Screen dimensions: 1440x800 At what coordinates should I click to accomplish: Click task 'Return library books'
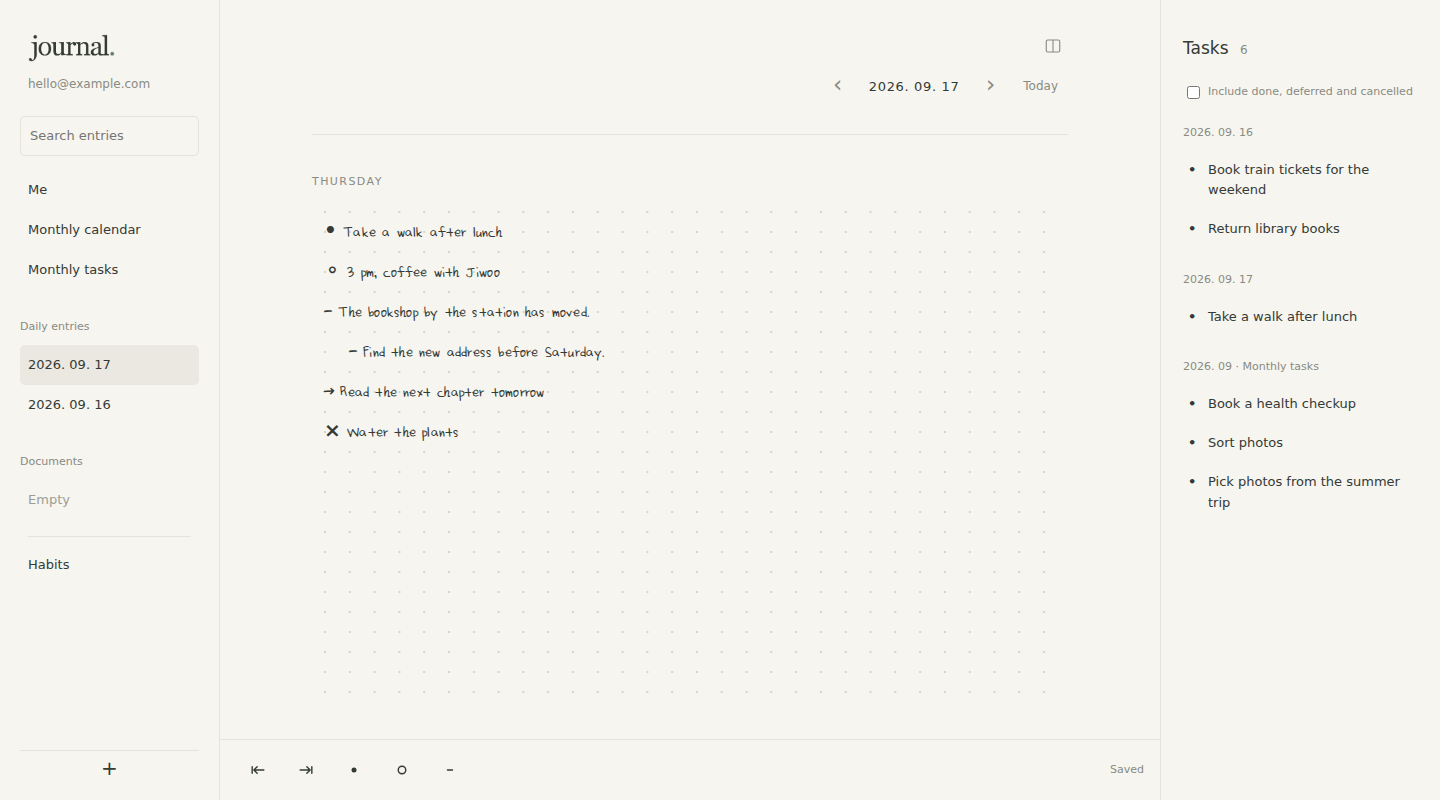click(x=1274, y=229)
